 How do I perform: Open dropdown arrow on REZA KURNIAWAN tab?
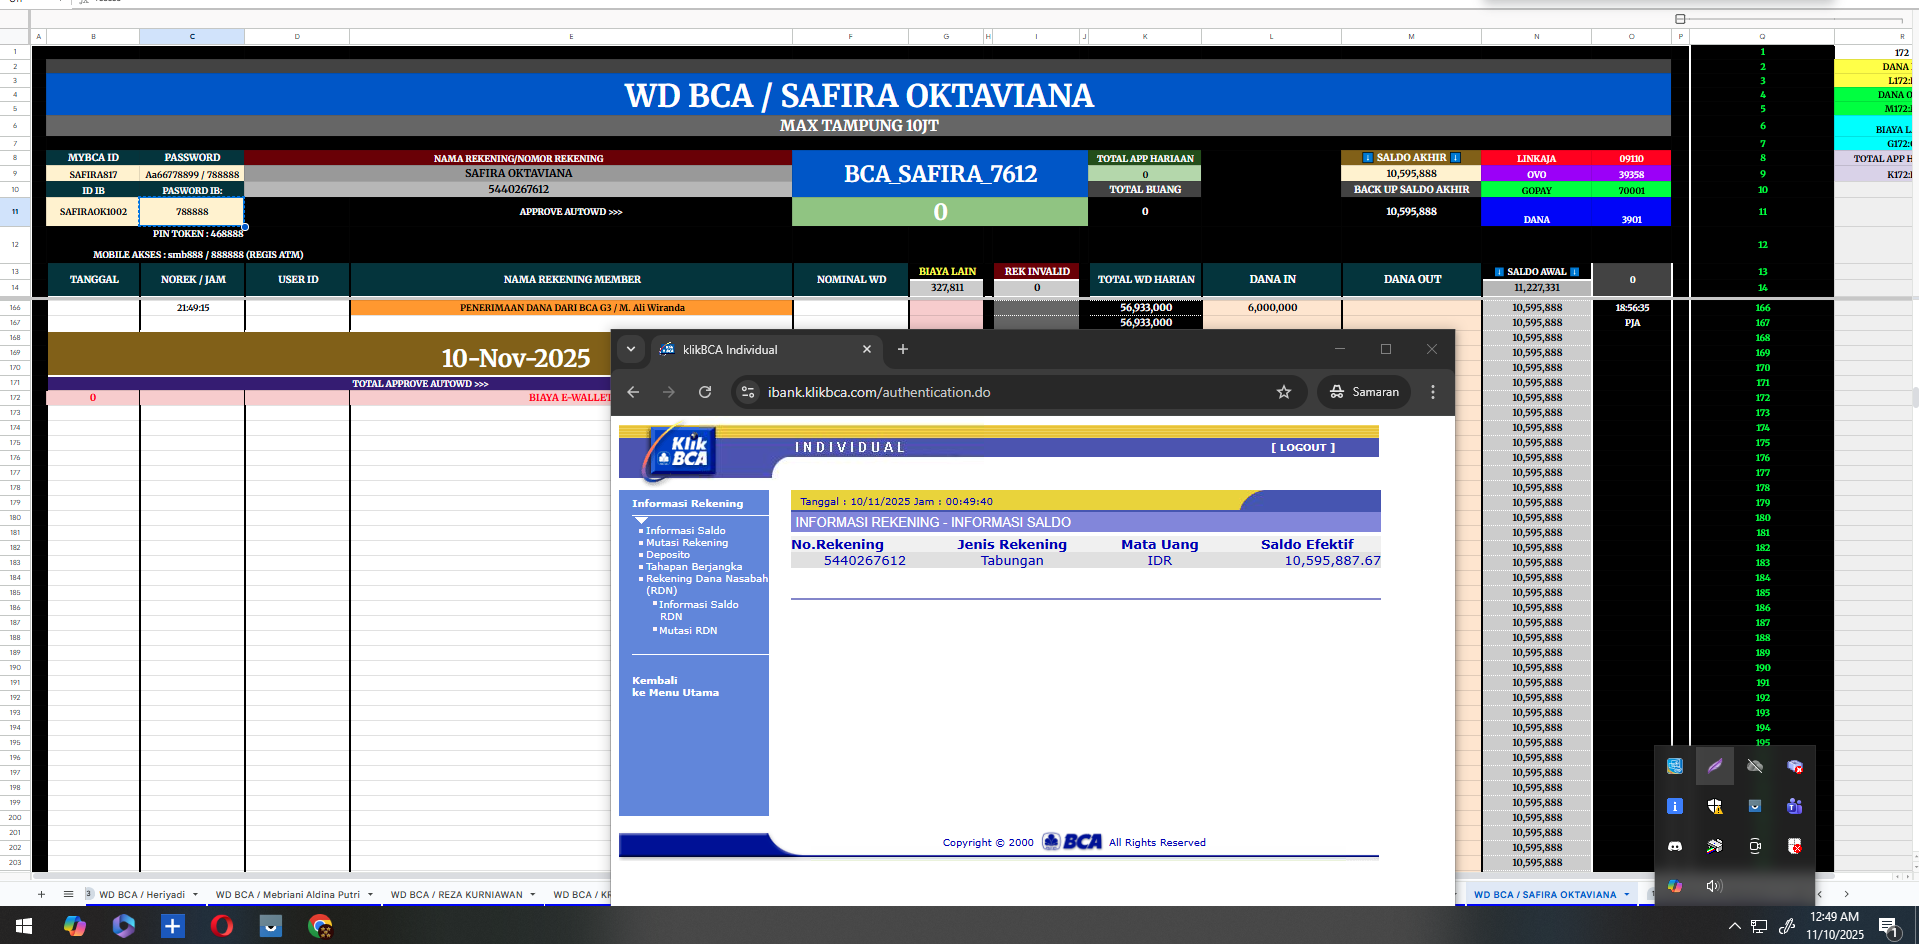(533, 894)
